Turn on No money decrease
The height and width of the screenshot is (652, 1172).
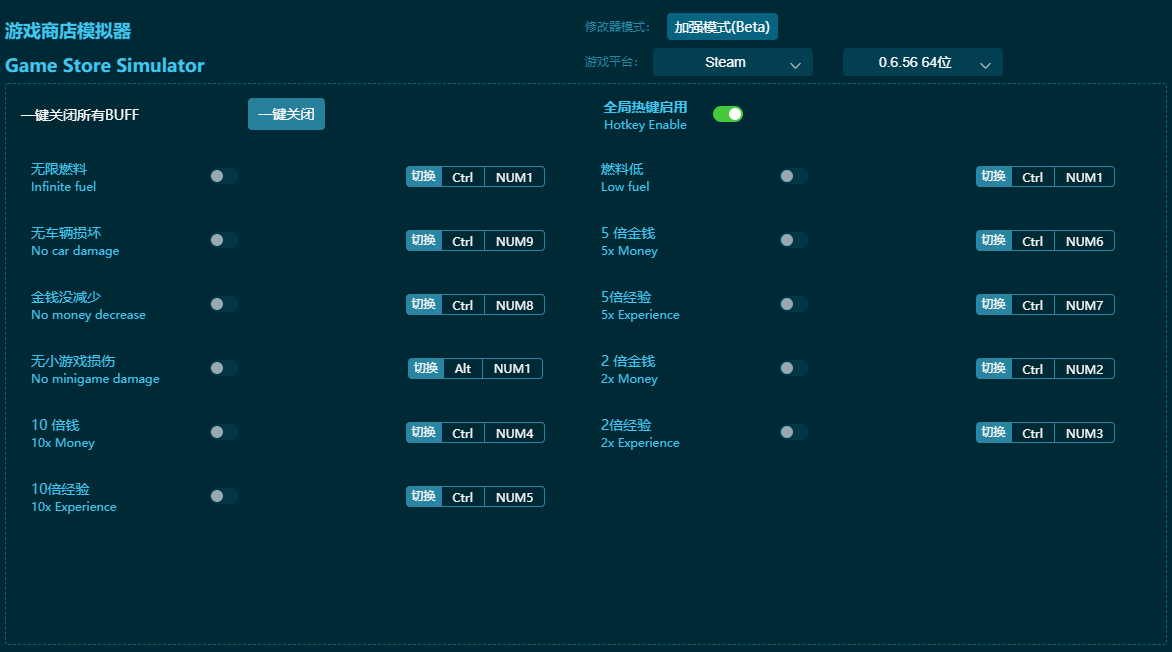click(224, 304)
